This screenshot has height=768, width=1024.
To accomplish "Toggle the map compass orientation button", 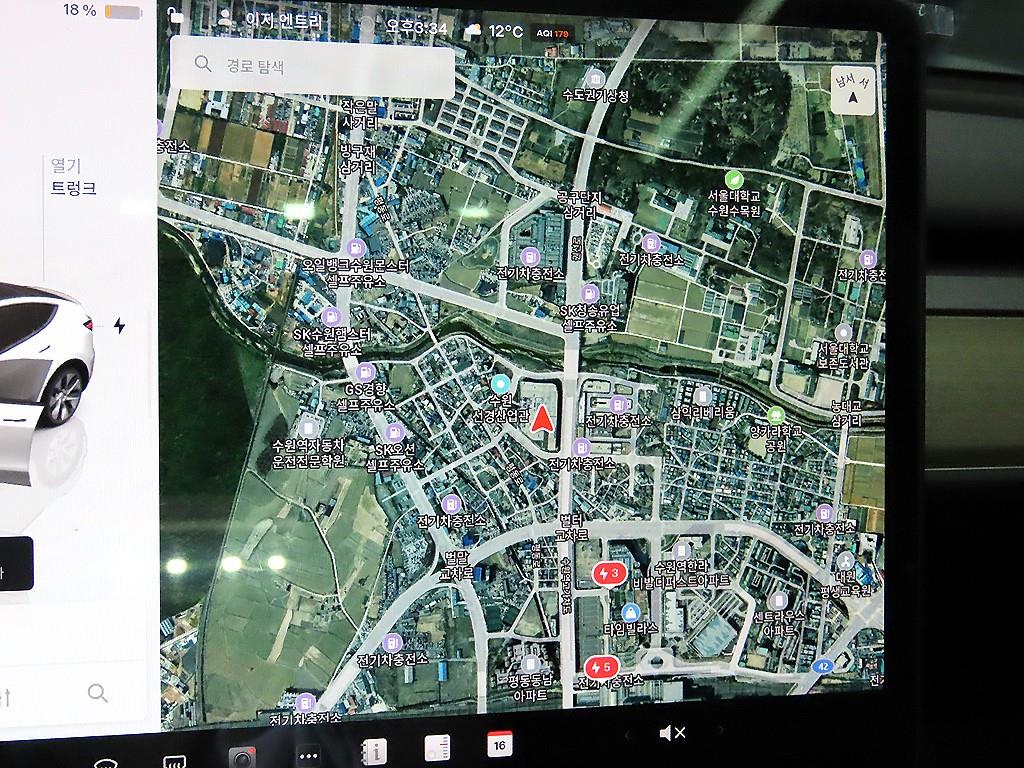I will click(851, 88).
